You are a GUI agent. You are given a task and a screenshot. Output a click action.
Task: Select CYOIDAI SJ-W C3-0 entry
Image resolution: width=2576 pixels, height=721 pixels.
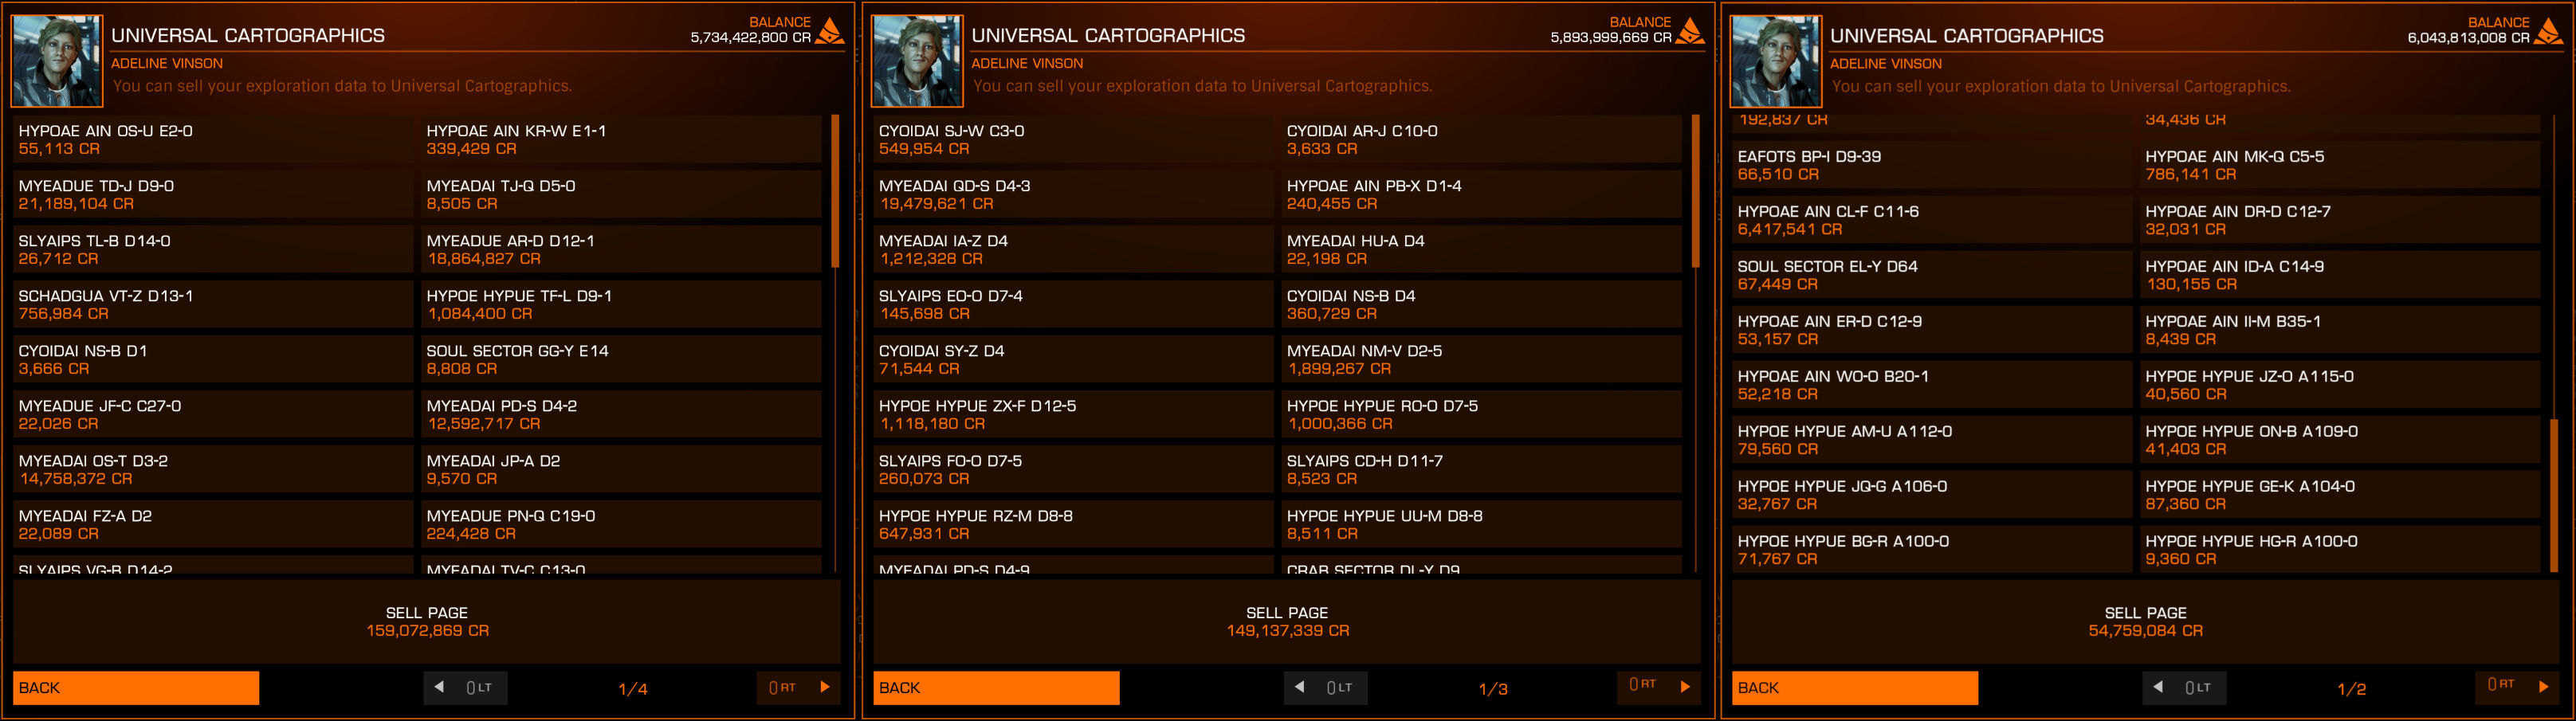point(1073,139)
